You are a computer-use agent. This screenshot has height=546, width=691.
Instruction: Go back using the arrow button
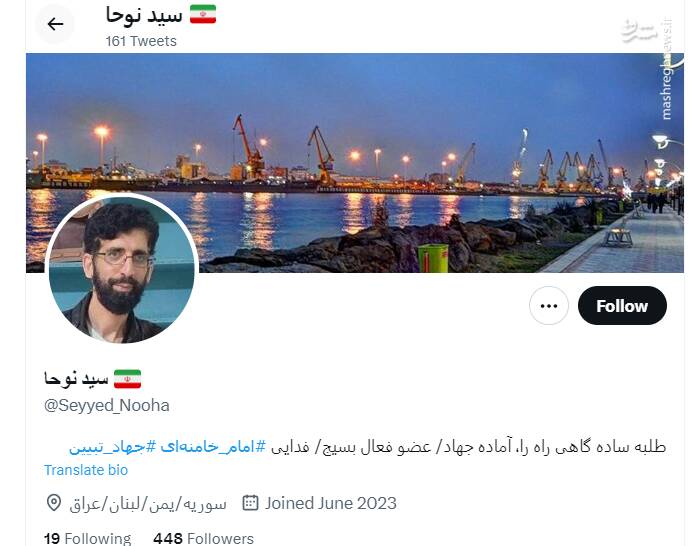(55, 24)
